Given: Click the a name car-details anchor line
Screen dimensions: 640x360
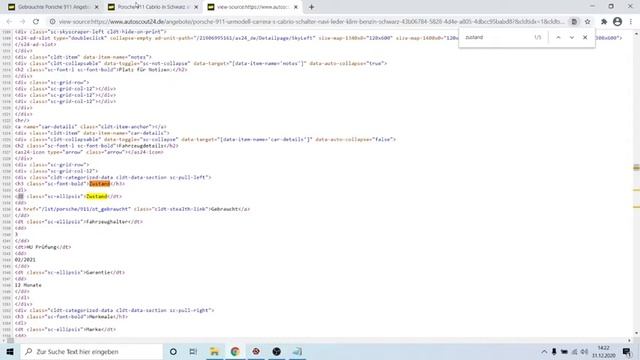Looking at the screenshot, I should (x=91, y=127).
